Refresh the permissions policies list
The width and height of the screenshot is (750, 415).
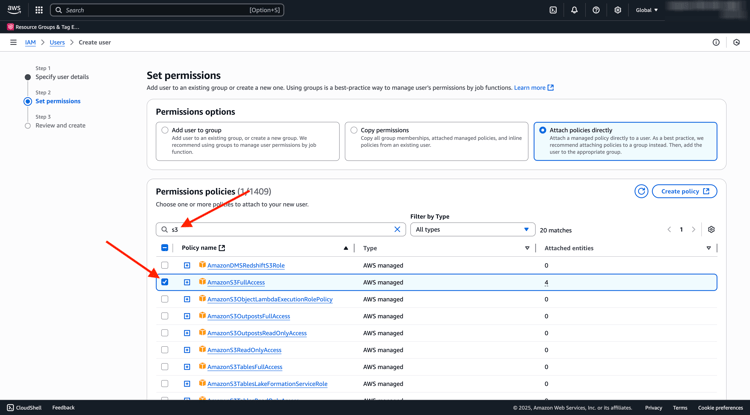tap(641, 191)
